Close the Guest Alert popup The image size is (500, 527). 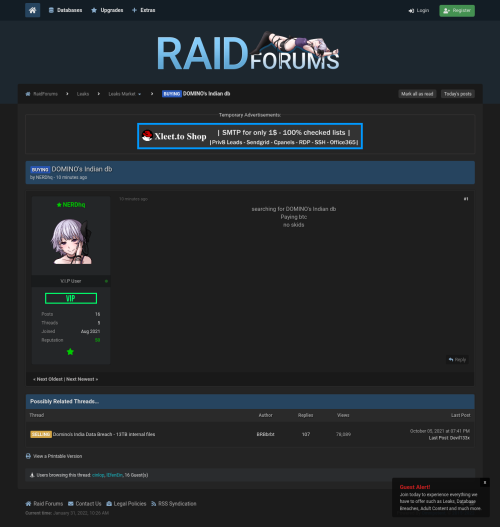coord(485,483)
